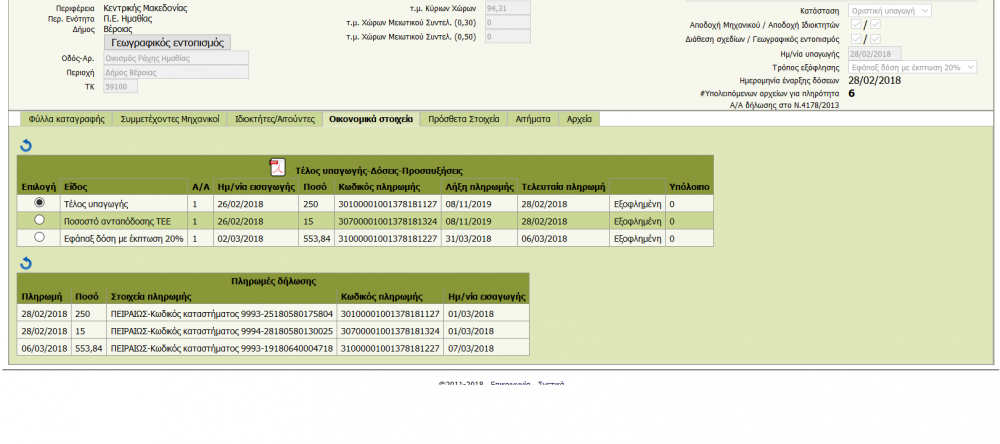Select the Πρόσθετα Στοιχεία tab
The height and width of the screenshot is (444, 1000).
click(x=463, y=118)
